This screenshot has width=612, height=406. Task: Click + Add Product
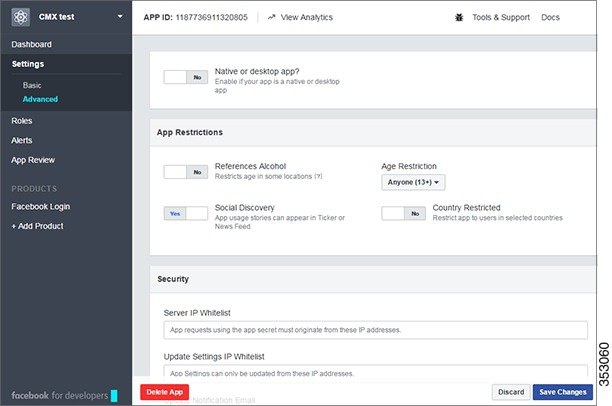click(37, 226)
